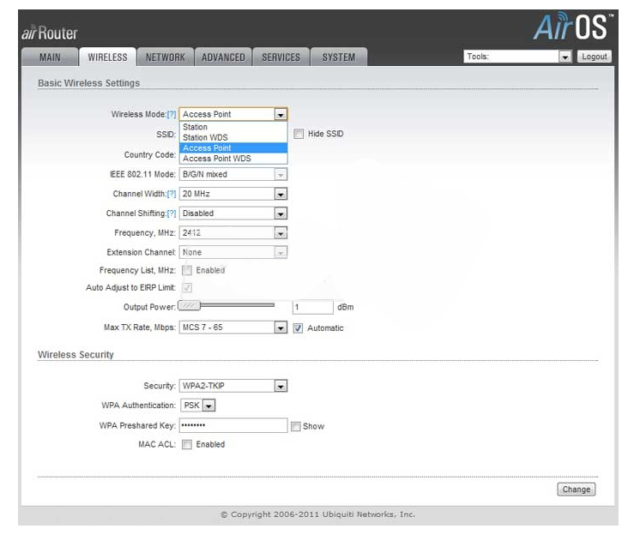Click the airRouter logo
The width and height of the screenshot is (640, 541).
49,33
